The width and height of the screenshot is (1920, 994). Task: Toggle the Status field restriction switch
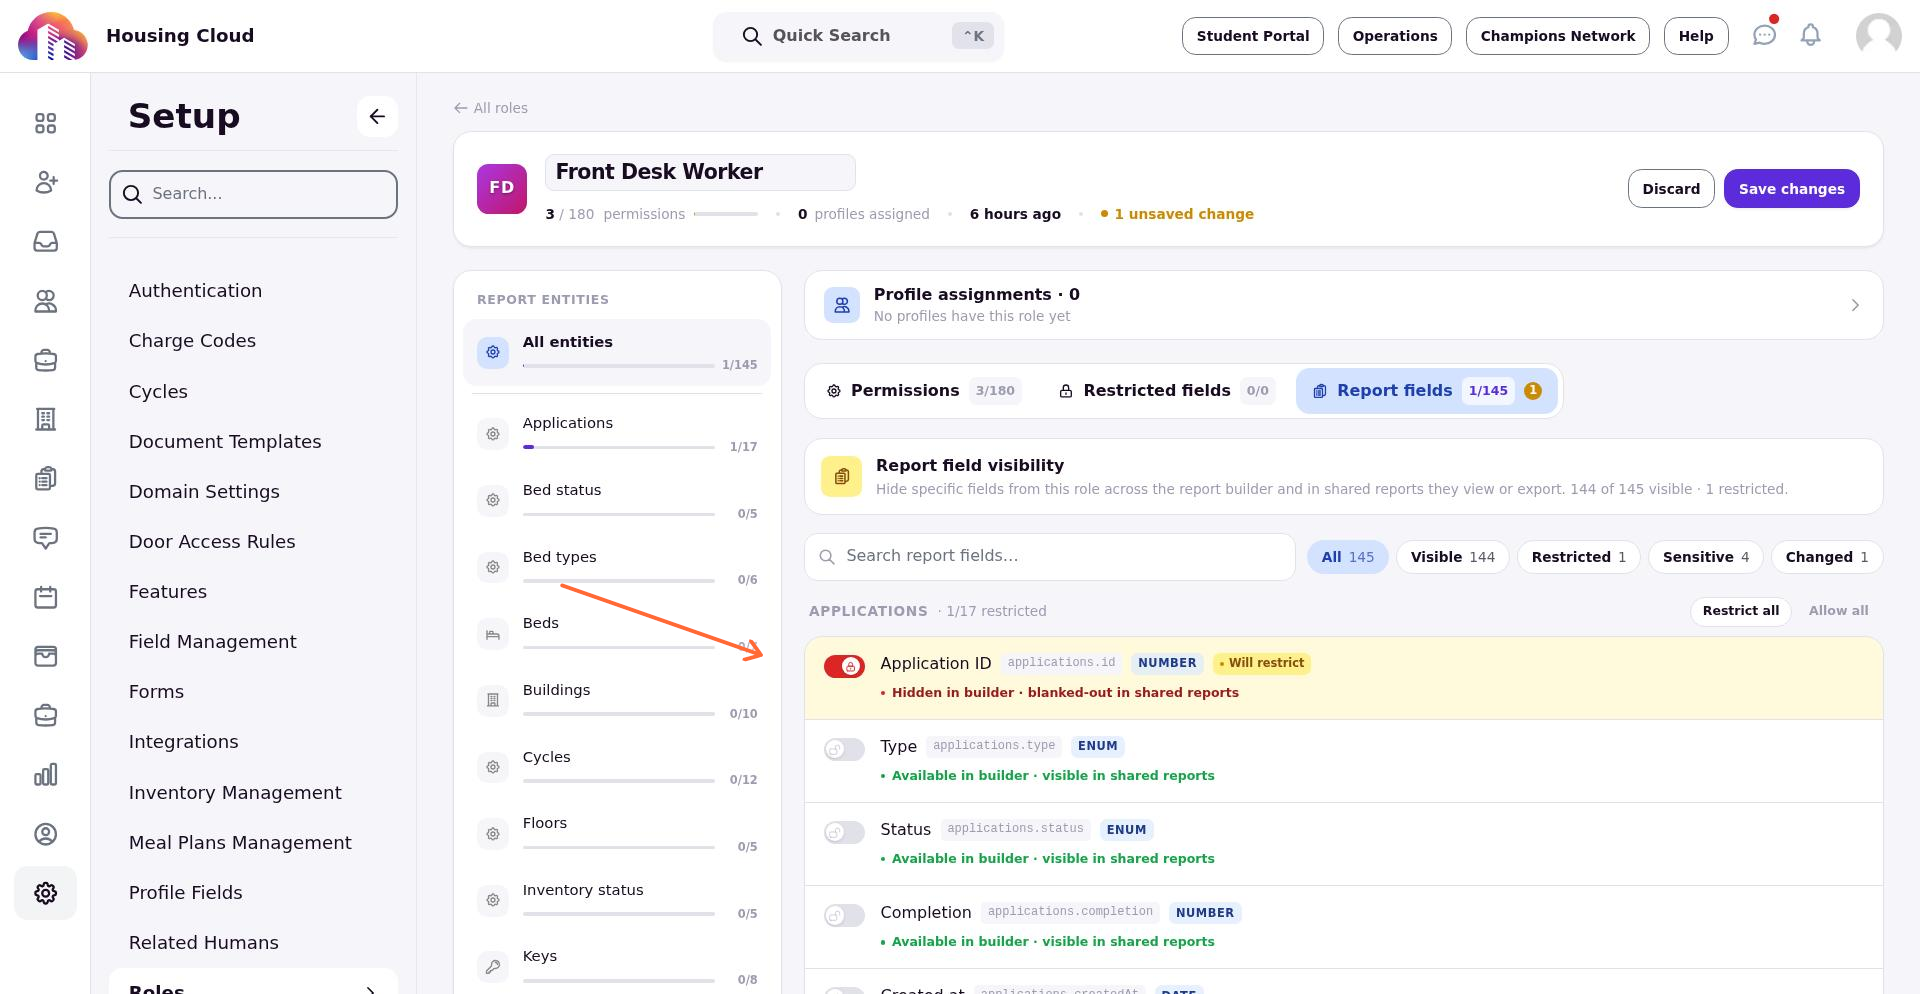coord(844,832)
